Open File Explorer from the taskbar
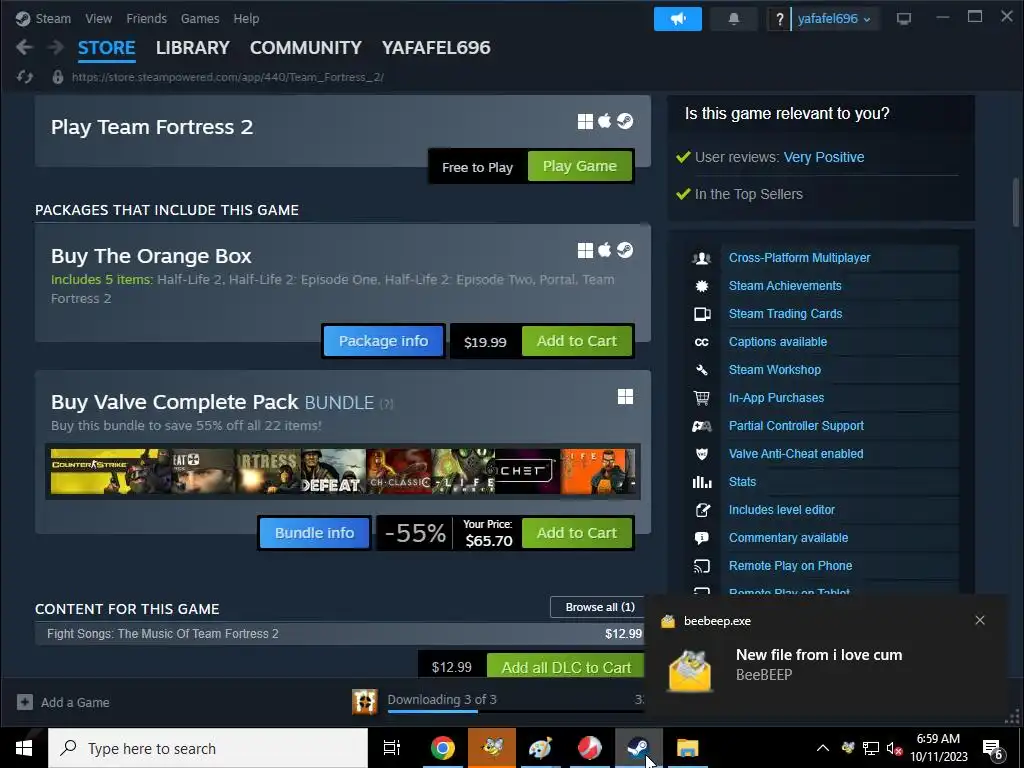Image resolution: width=1024 pixels, height=768 pixels. point(687,748)
